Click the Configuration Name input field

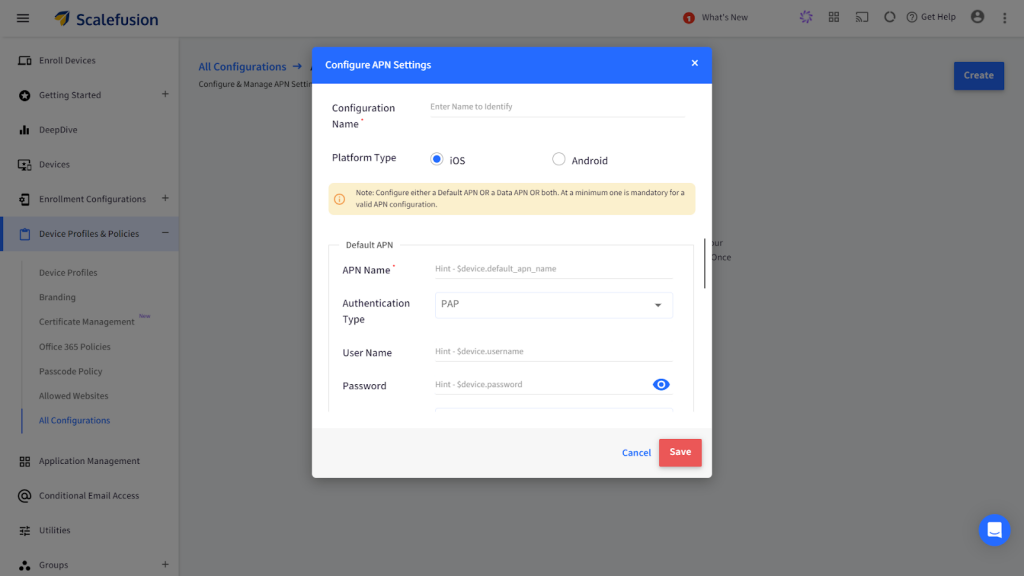[x=557, y=107]
